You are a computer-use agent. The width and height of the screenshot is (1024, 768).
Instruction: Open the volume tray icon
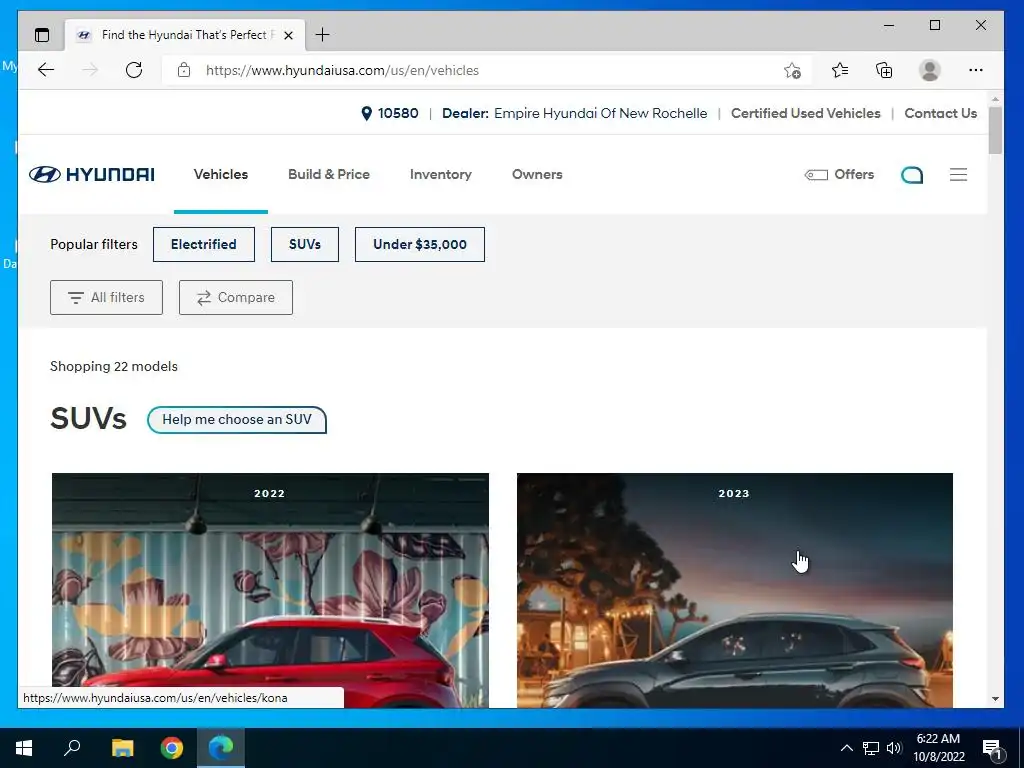tap(894, 748)
